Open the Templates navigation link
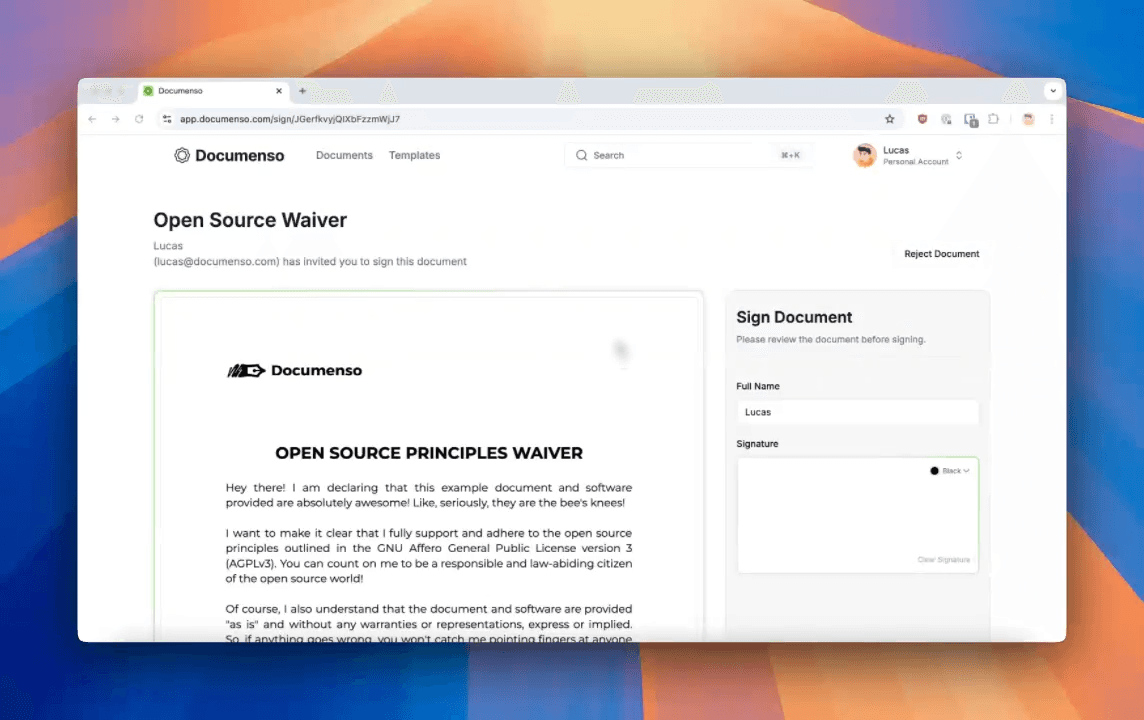Screen dimensions: 1144x720 pyautogui.click(x=414, y=155)
